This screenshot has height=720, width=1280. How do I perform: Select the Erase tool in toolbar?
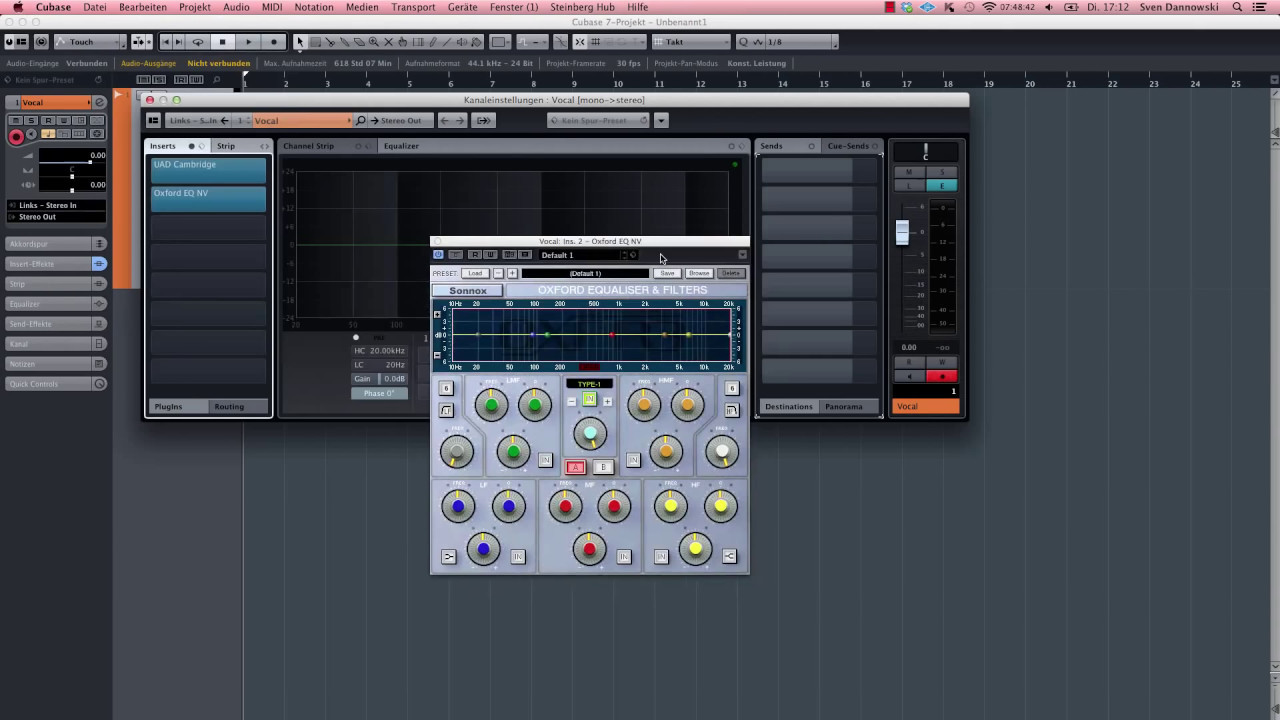click(x=359, y=42)
